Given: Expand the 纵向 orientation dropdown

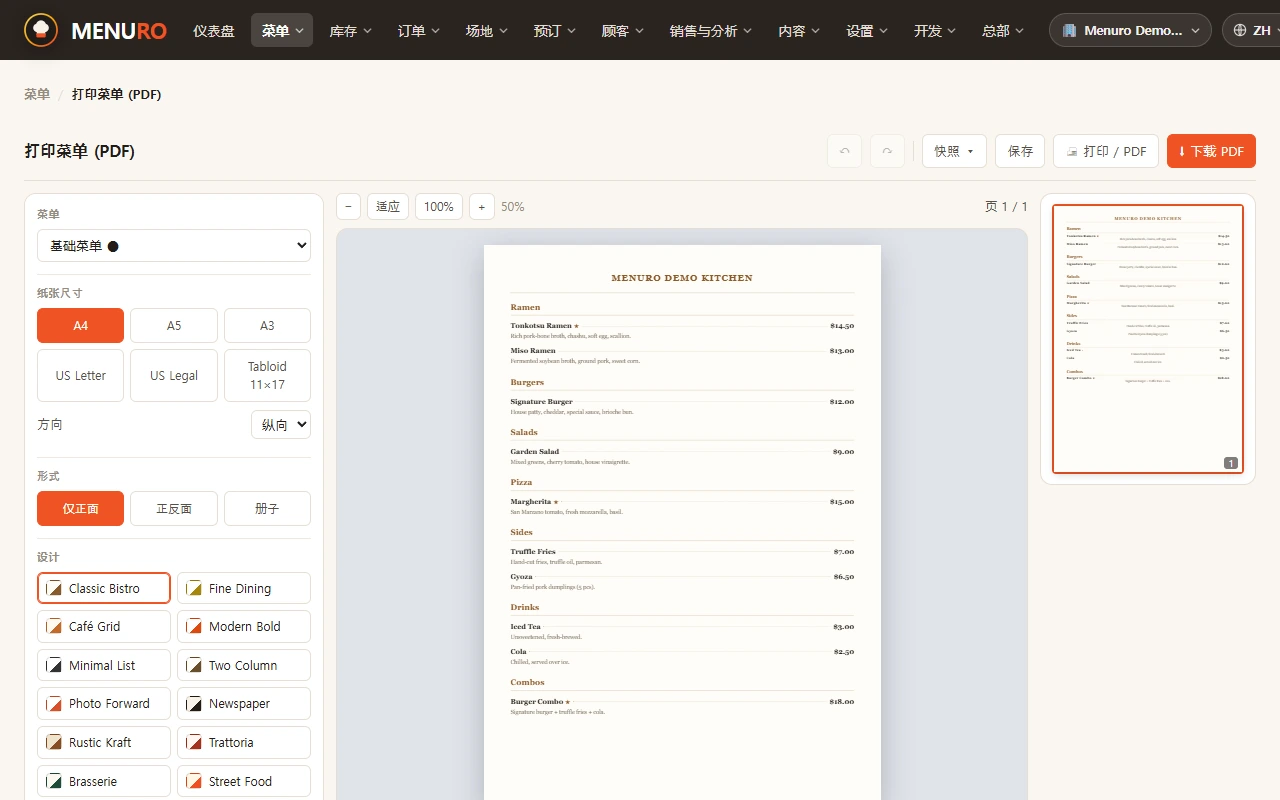Looking at the screenshot, I should tap(281, 424).
